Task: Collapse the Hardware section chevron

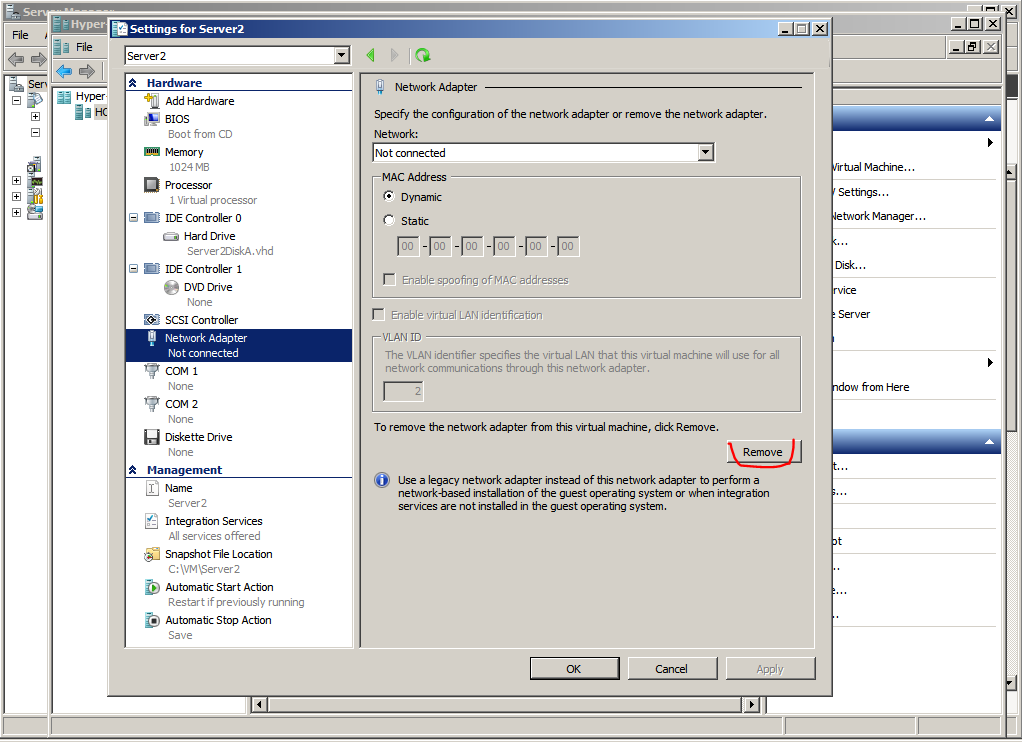Action: (133, 83)
